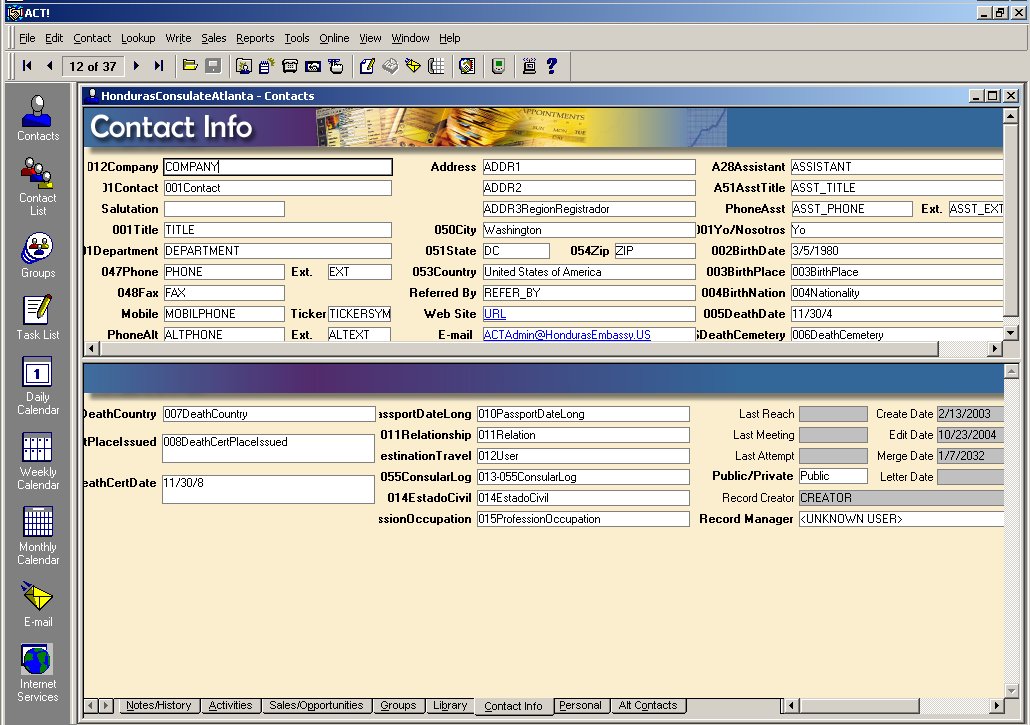Open the Reports menu
The width and height of the screenshot is (1030, 725).
coord(255,38)
